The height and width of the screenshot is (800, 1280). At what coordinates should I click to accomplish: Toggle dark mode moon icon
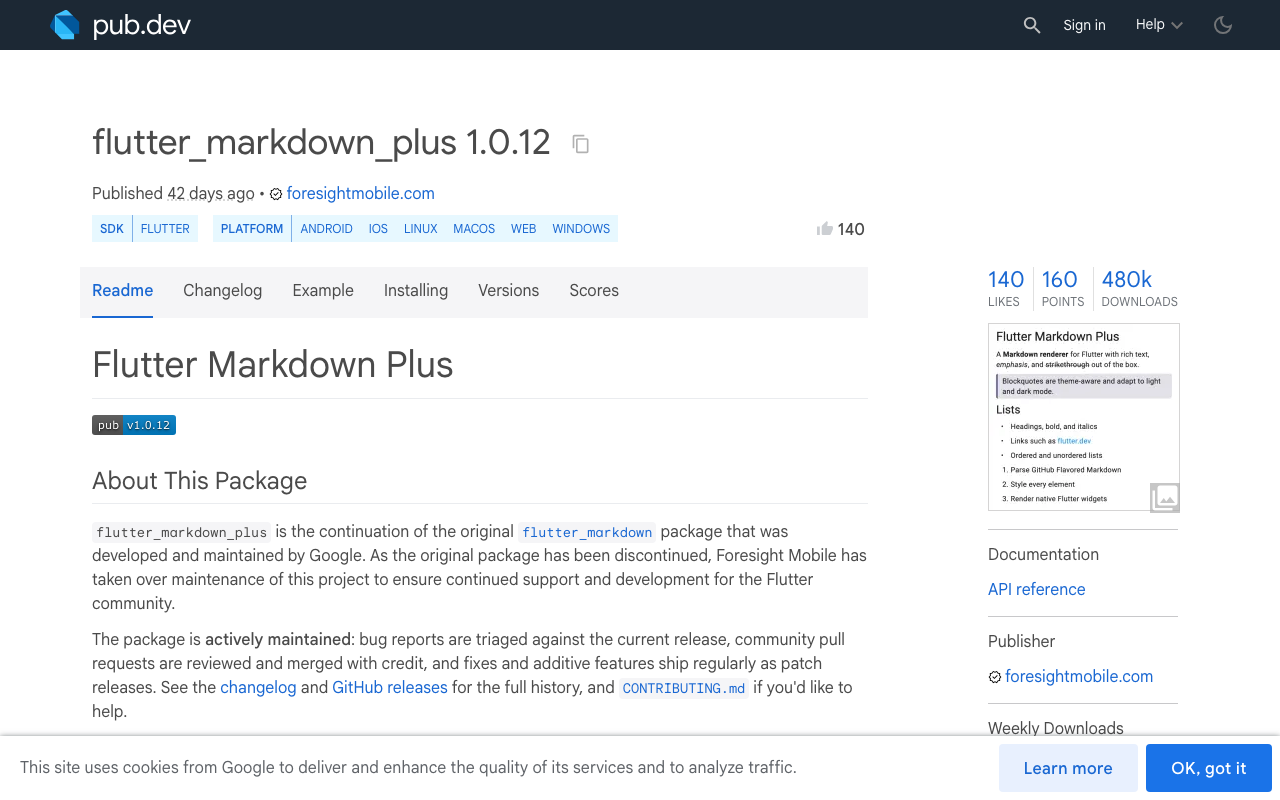[1223, 25]
